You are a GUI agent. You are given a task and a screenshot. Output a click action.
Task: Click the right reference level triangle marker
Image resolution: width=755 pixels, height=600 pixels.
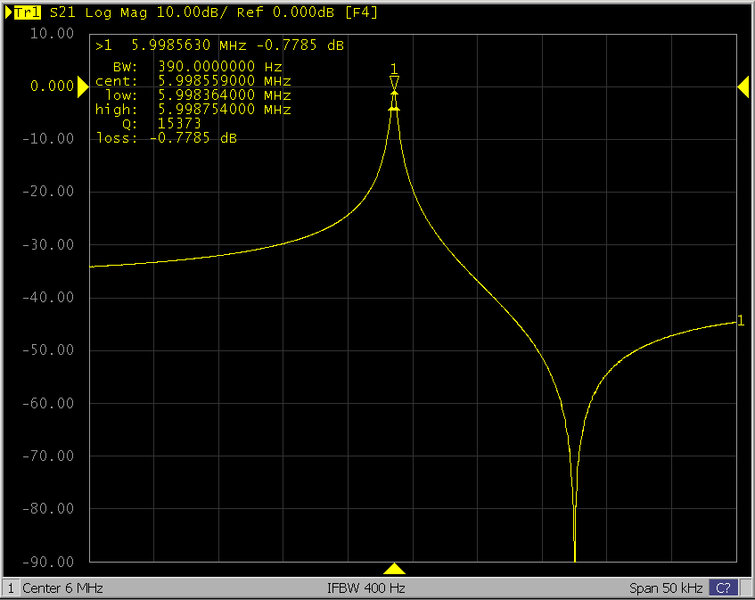[x=743, y=87]
